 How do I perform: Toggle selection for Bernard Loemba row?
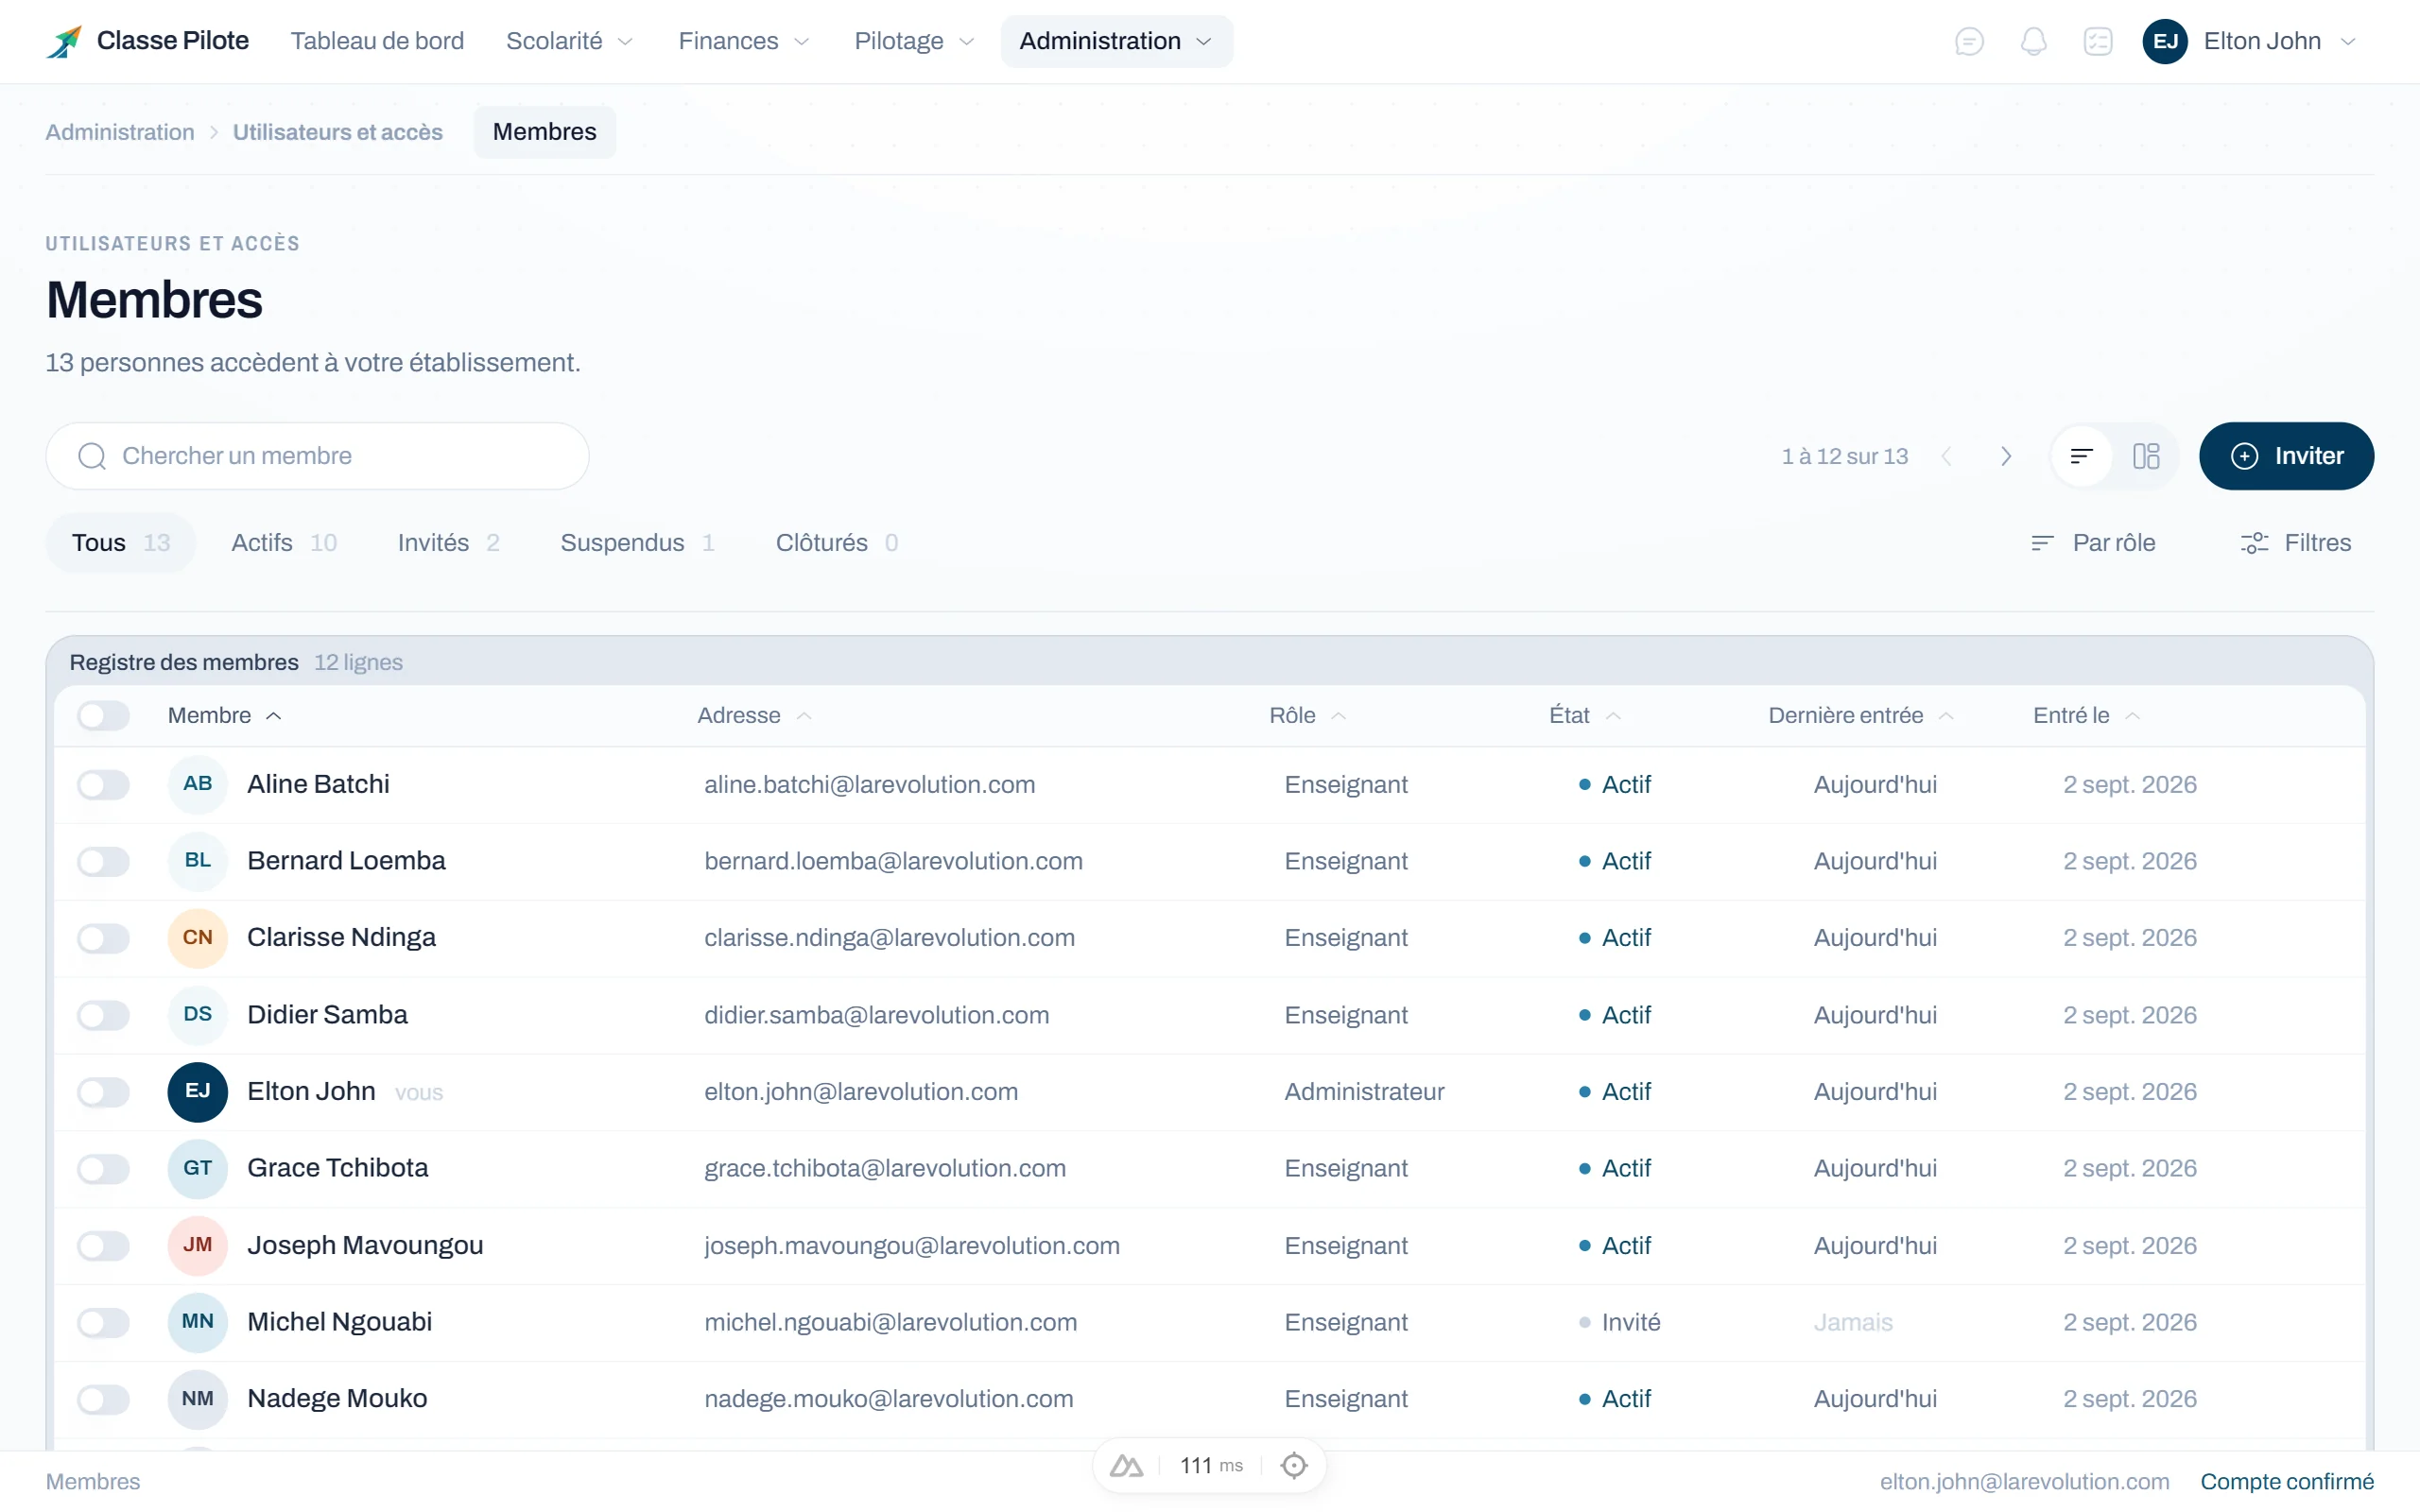click(x=103, y=861)
